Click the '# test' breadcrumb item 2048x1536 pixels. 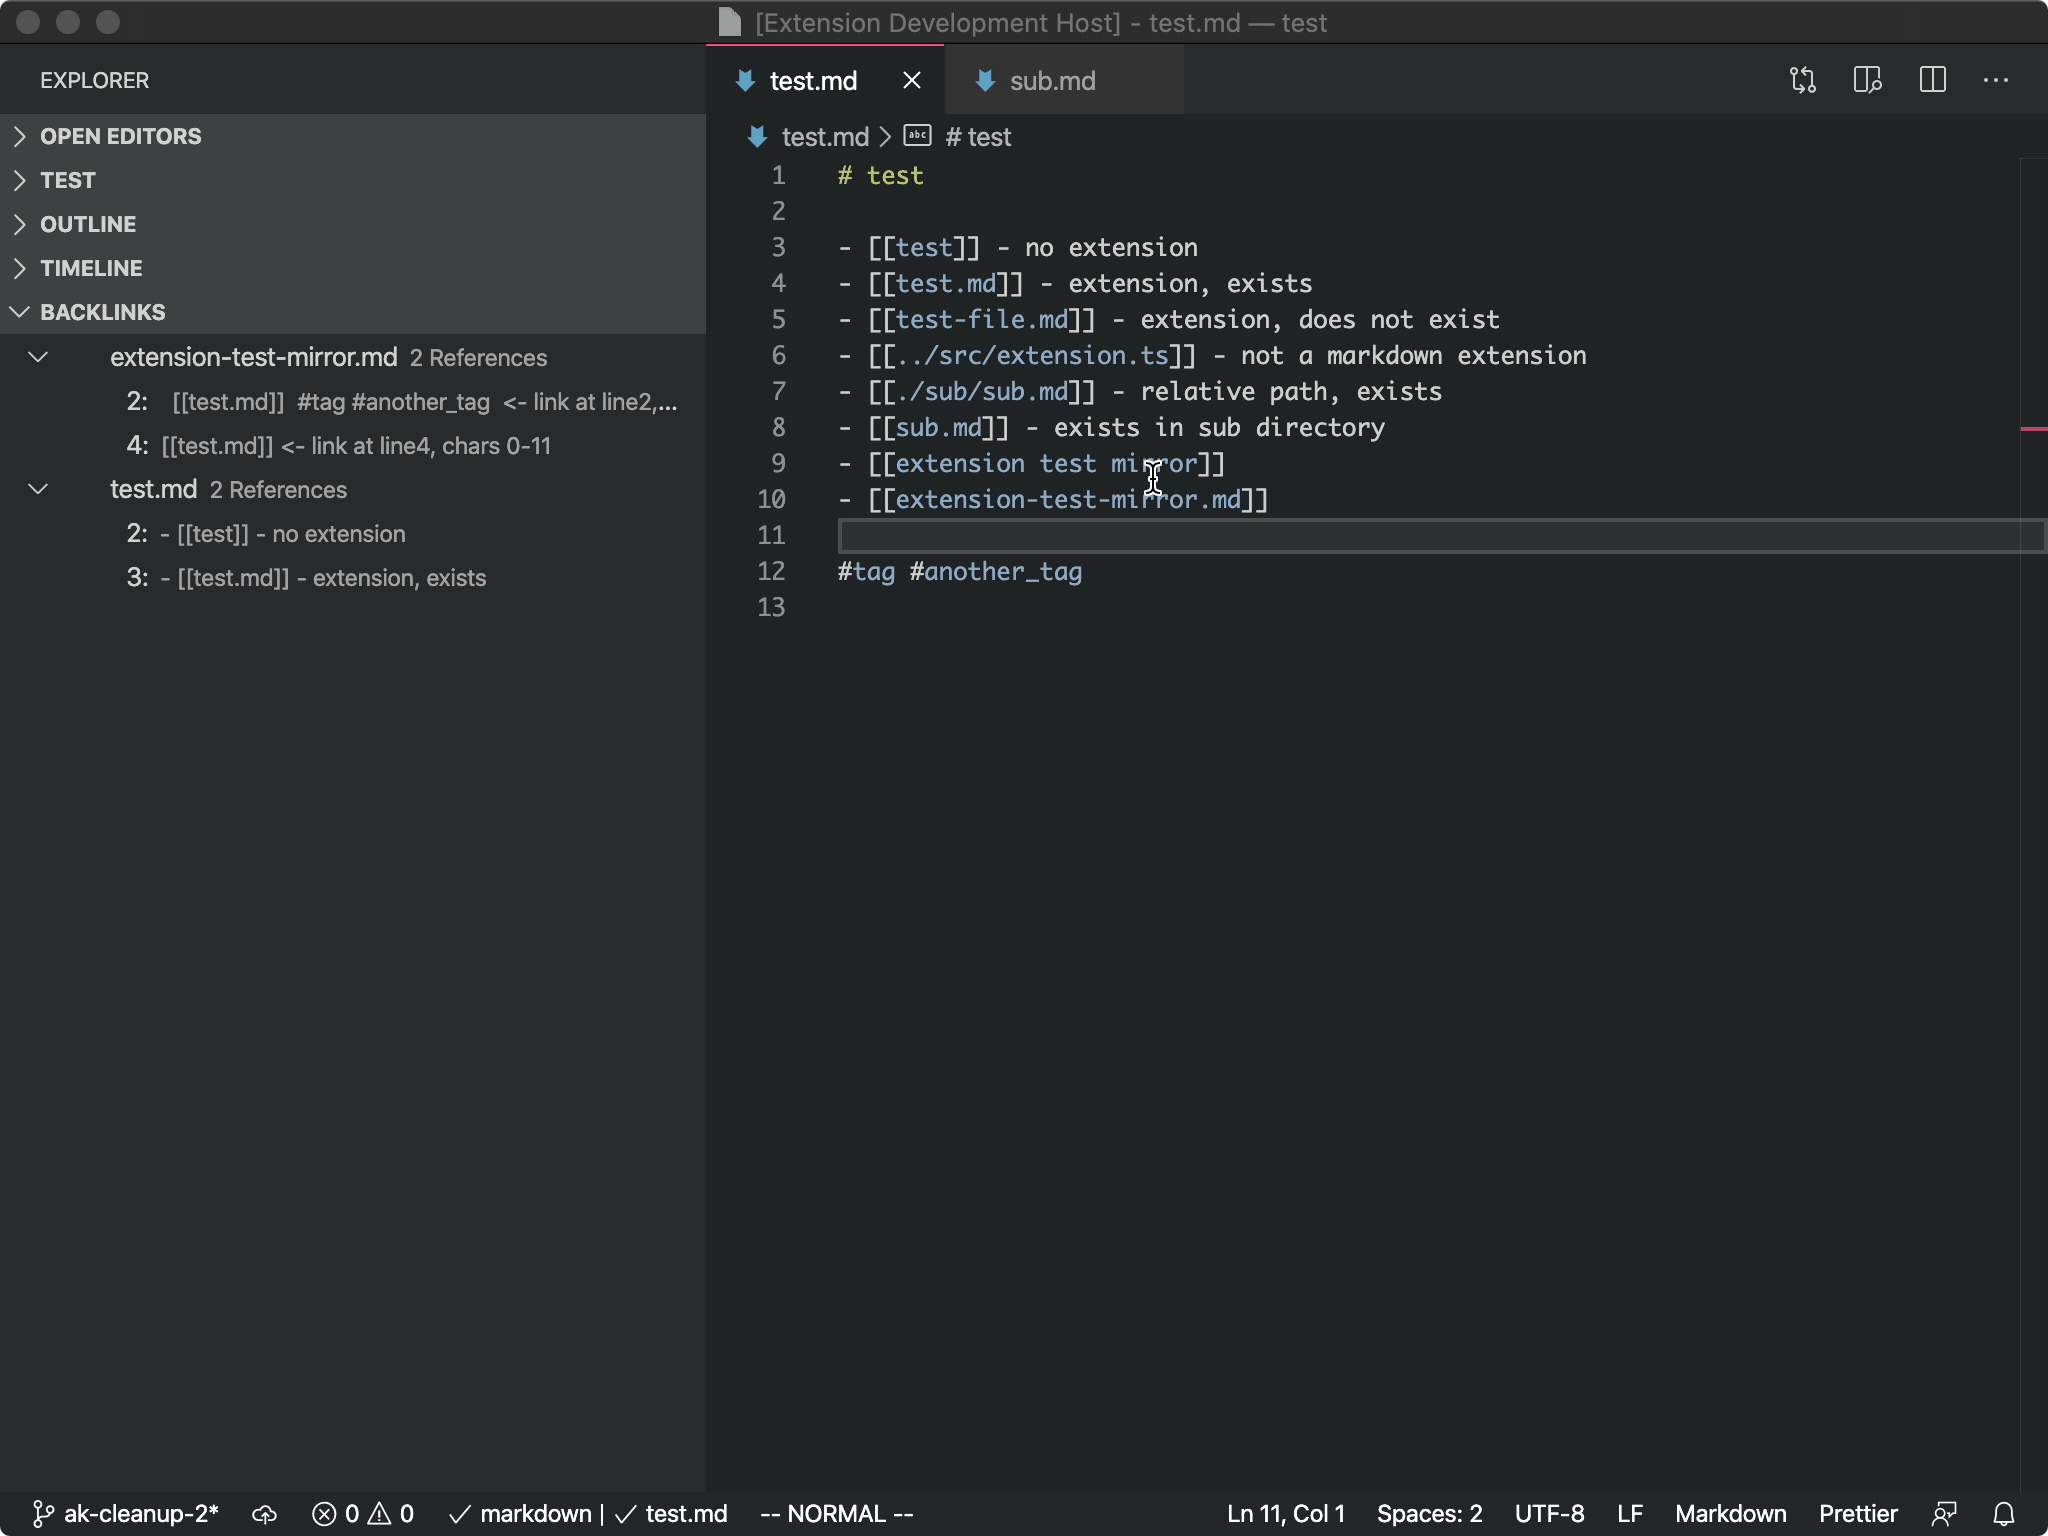pos(978,137)
